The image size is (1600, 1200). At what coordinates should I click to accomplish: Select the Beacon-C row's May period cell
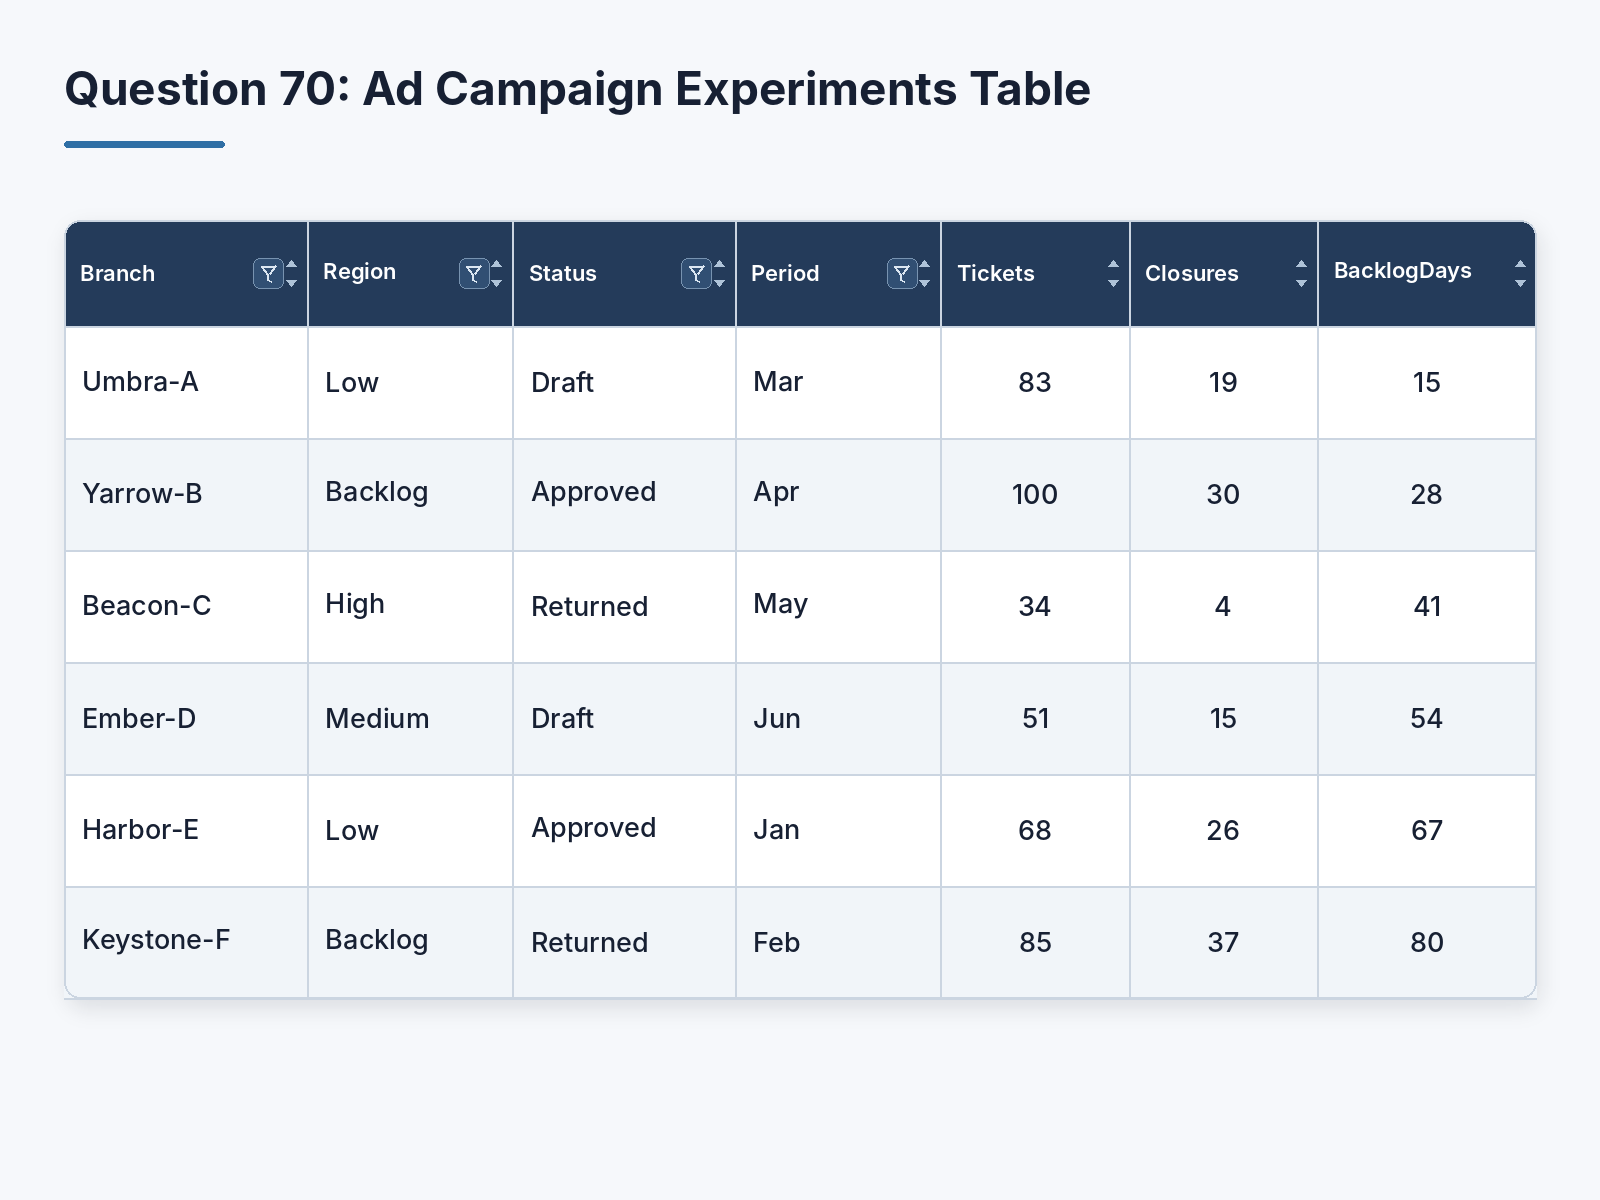838,606
